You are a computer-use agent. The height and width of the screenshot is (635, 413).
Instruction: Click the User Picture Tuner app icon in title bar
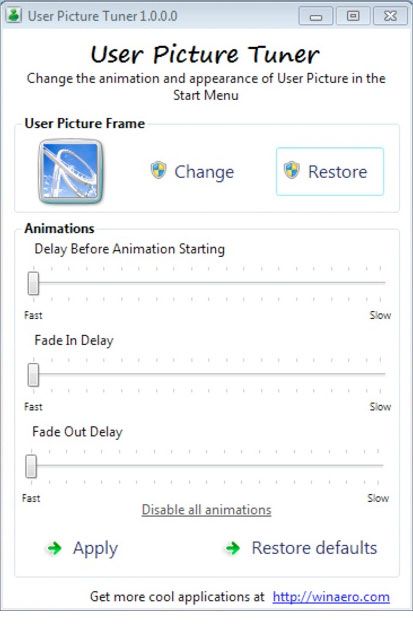[13, 16]
